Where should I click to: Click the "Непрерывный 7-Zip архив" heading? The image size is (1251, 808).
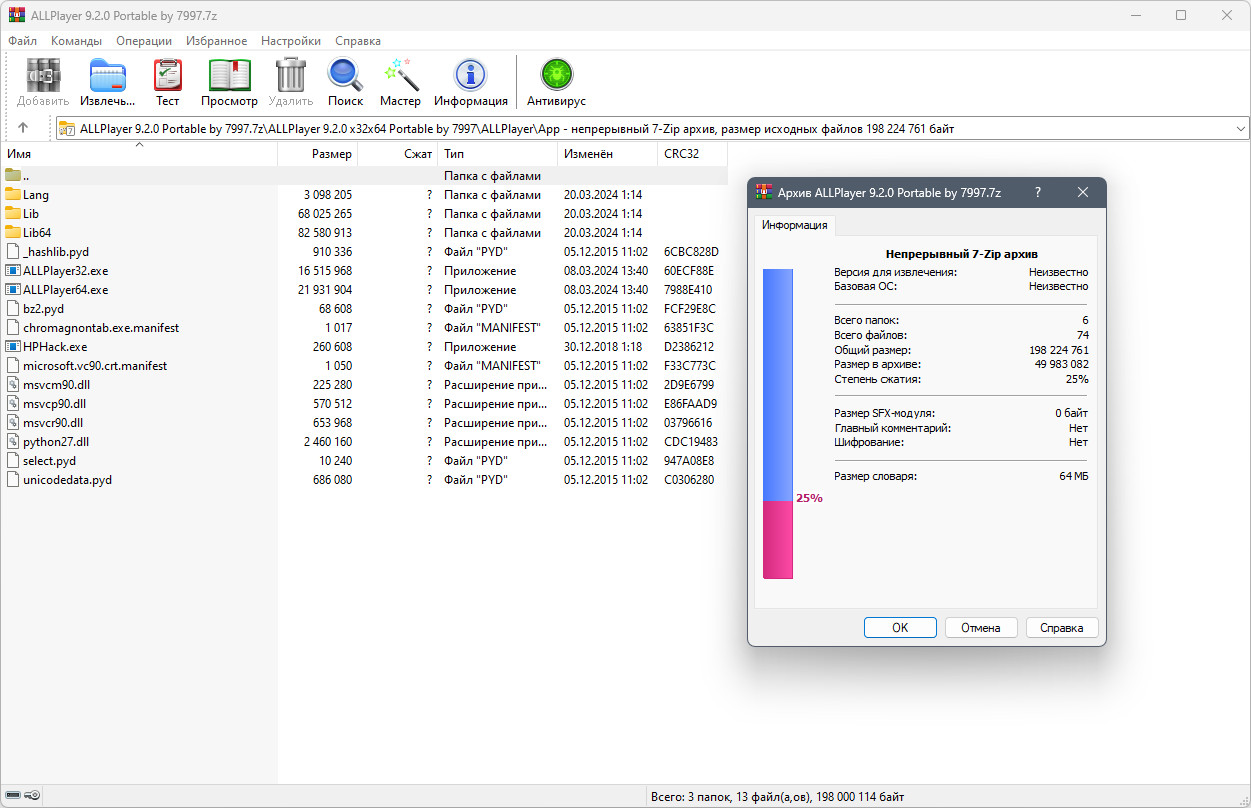(961, 254)
